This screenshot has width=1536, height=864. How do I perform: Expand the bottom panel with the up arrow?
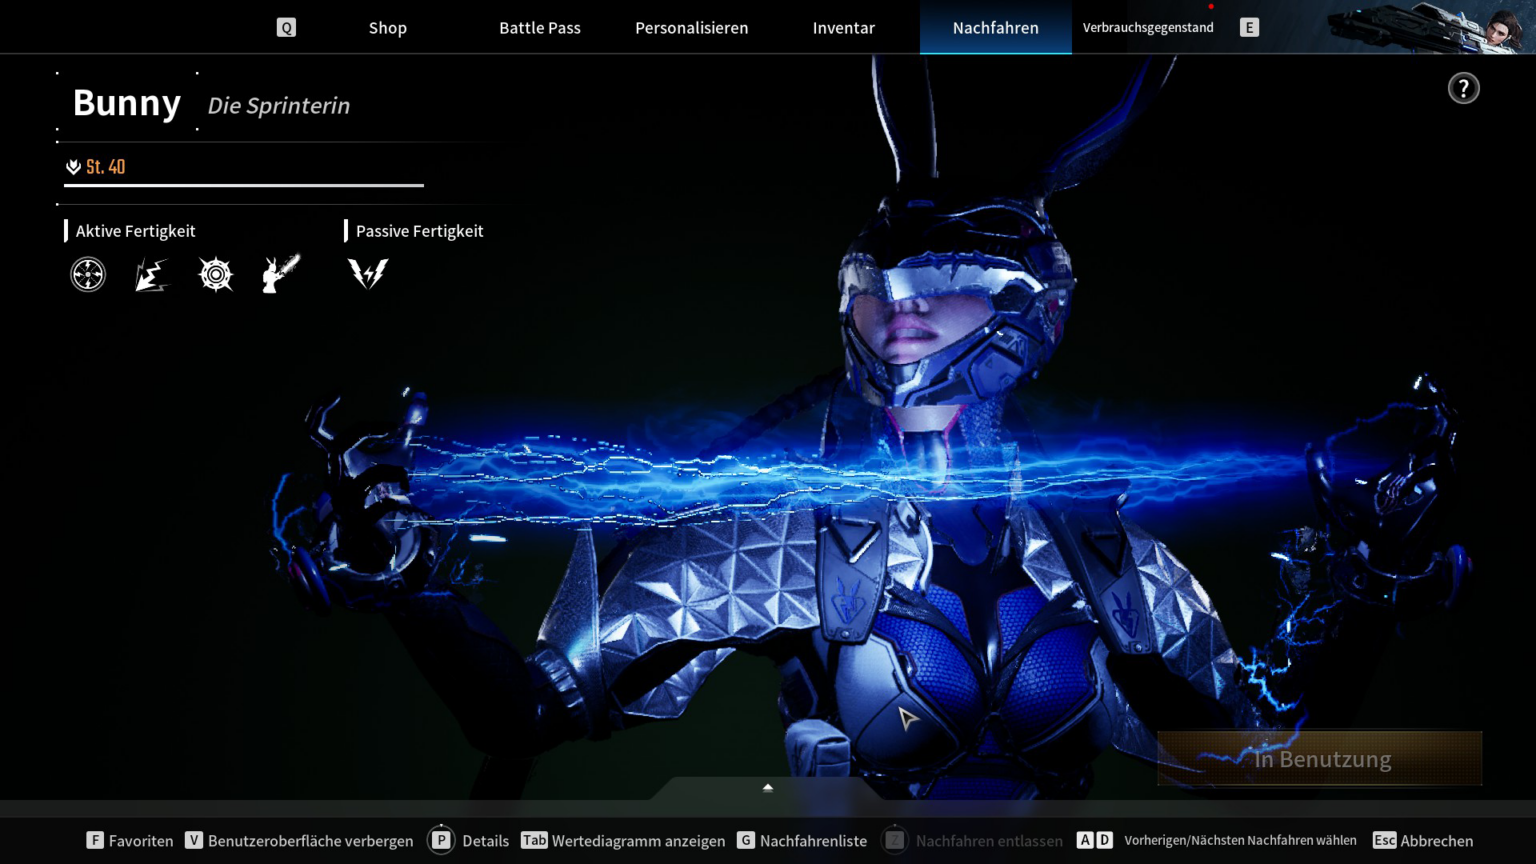[768, 788]
